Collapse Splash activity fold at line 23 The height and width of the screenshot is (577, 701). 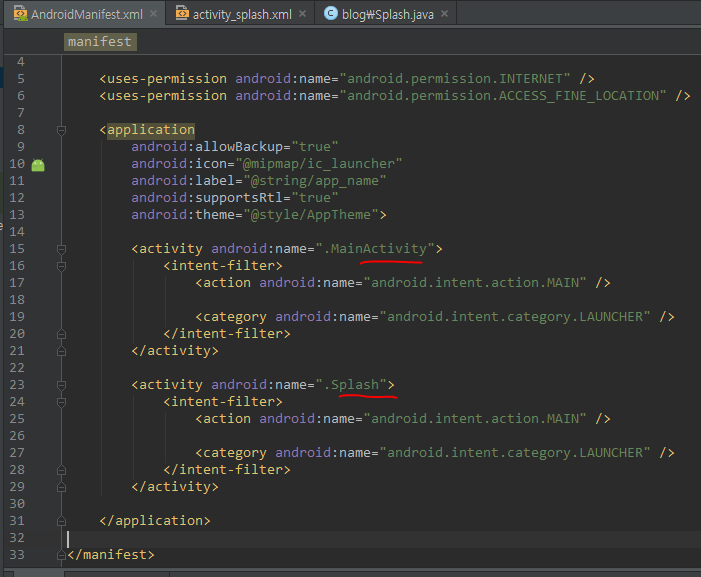click(62, 385)
